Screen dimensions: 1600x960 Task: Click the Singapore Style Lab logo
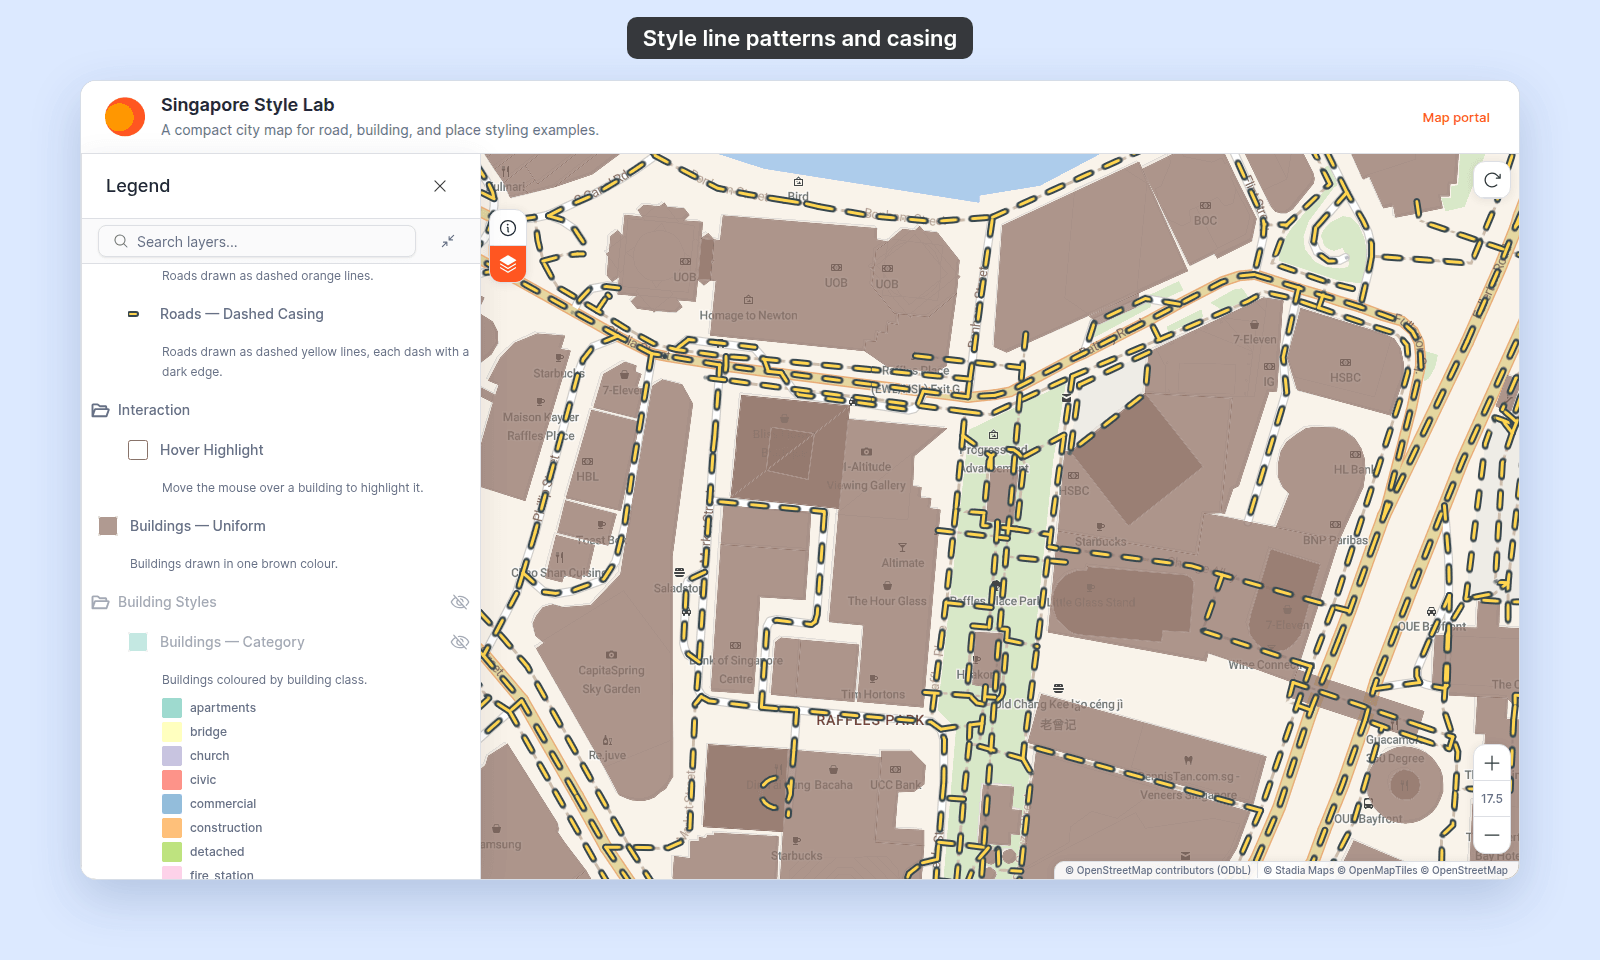pyautogui.click(x=125, y=117)
